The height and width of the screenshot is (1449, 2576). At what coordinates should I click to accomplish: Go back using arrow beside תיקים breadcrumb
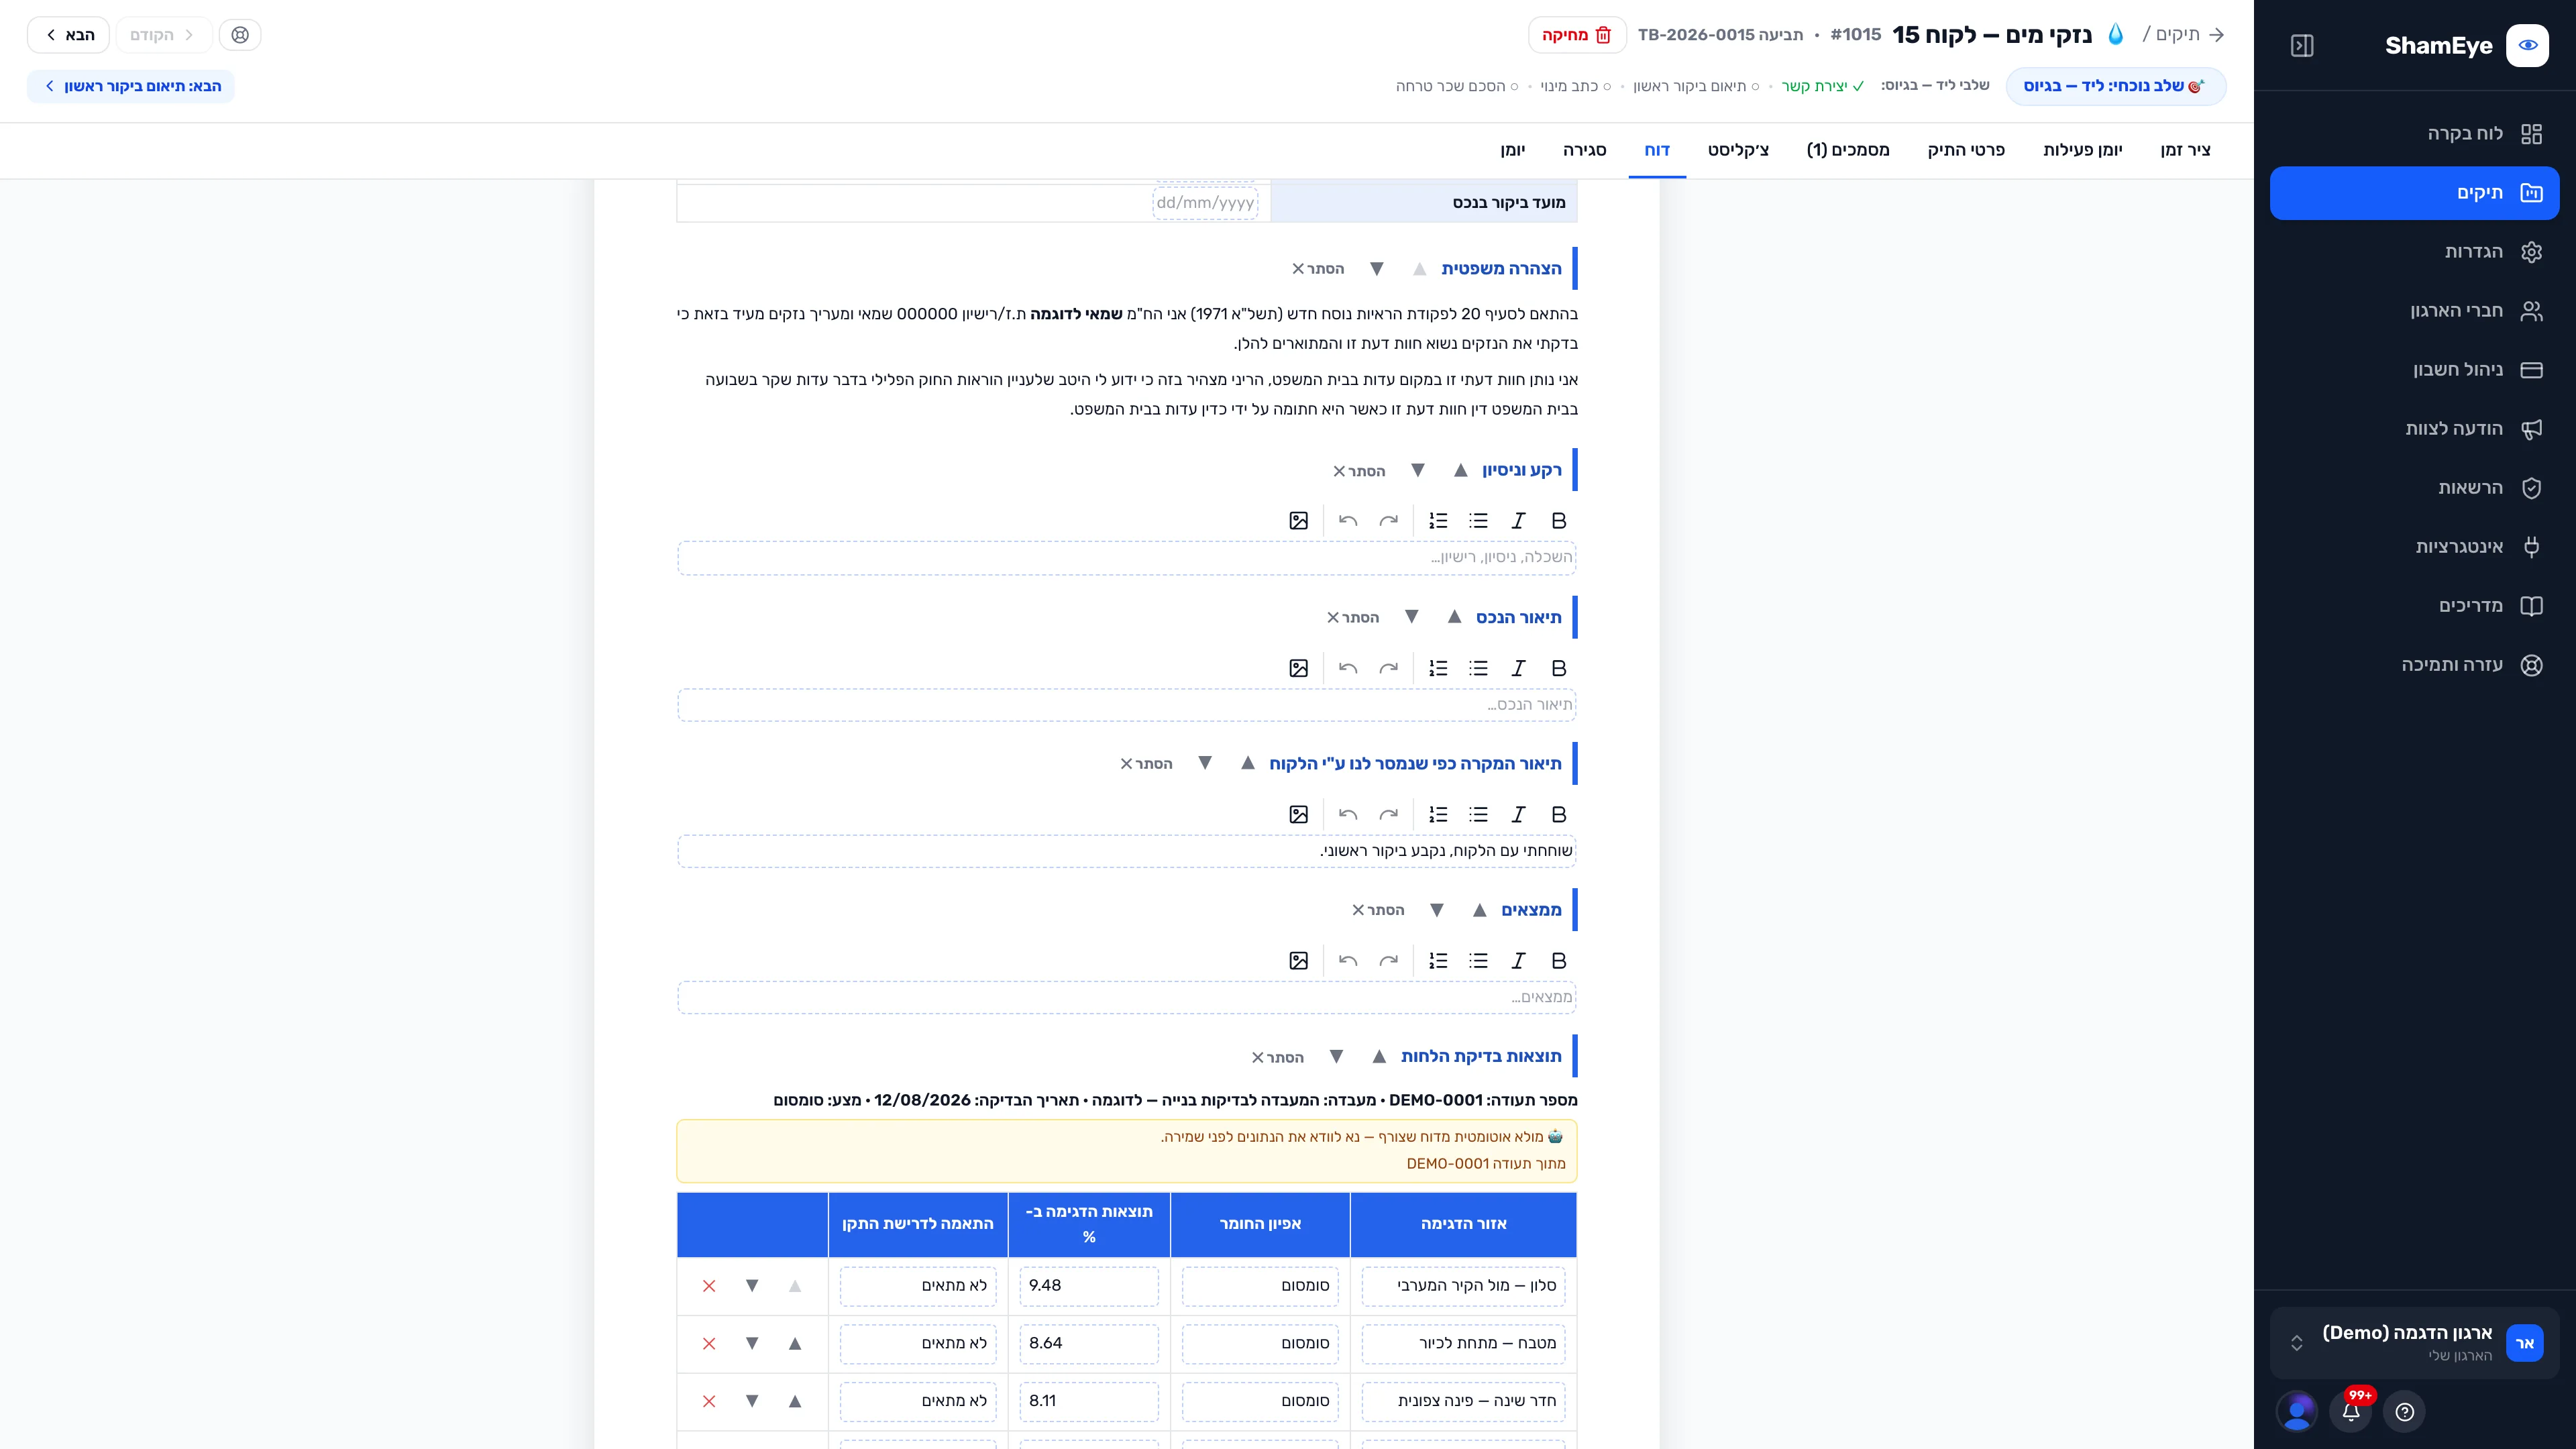(2217, 35)
